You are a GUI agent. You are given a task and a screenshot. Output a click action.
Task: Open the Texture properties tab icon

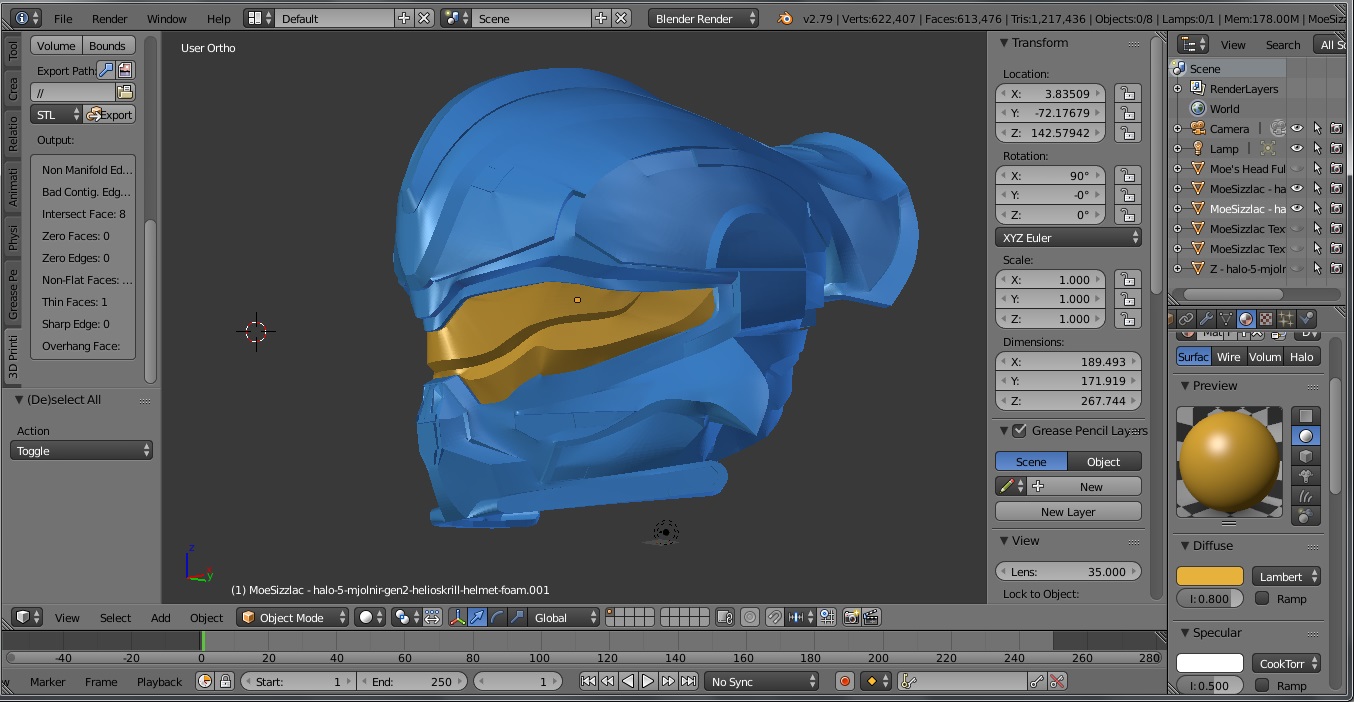coord(1266,319)
